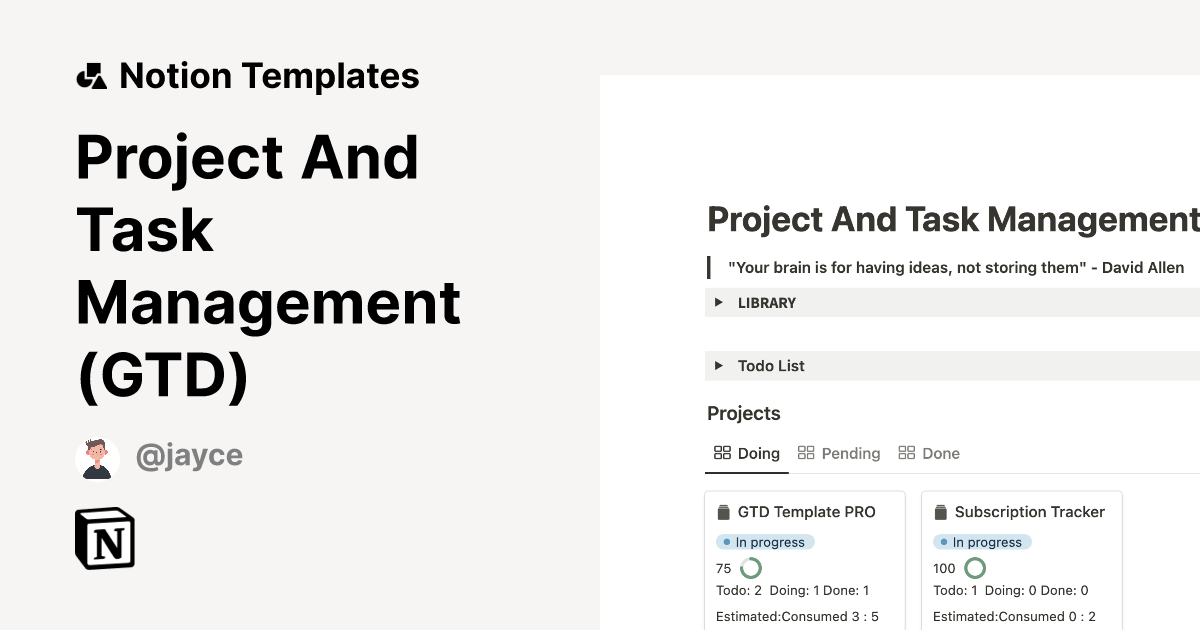Open the @jayce profile link
1200x630 pixels.
(x=189, y=456)
